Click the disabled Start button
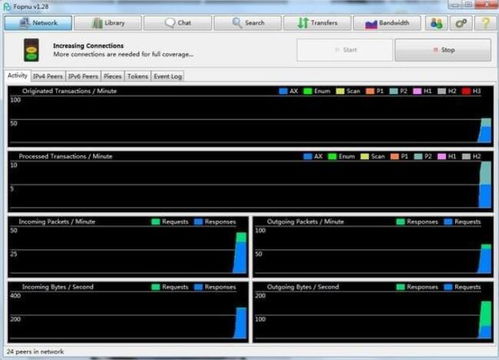 [345, 50]
